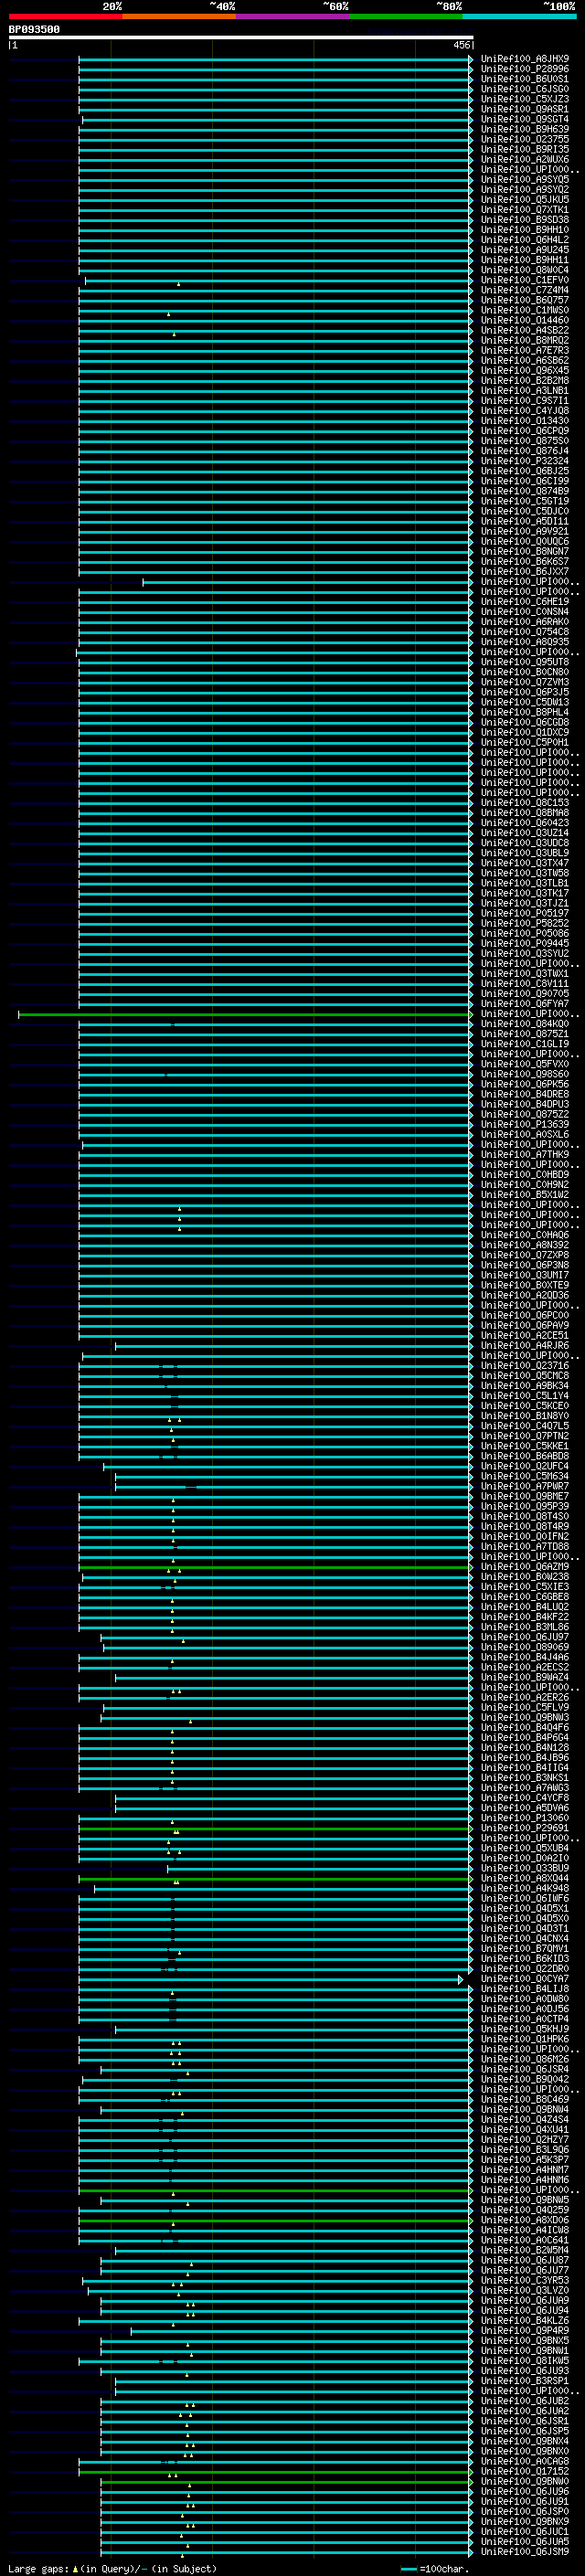Click the white query ruler bar
Screen dimensions: 585x2576
241,38
